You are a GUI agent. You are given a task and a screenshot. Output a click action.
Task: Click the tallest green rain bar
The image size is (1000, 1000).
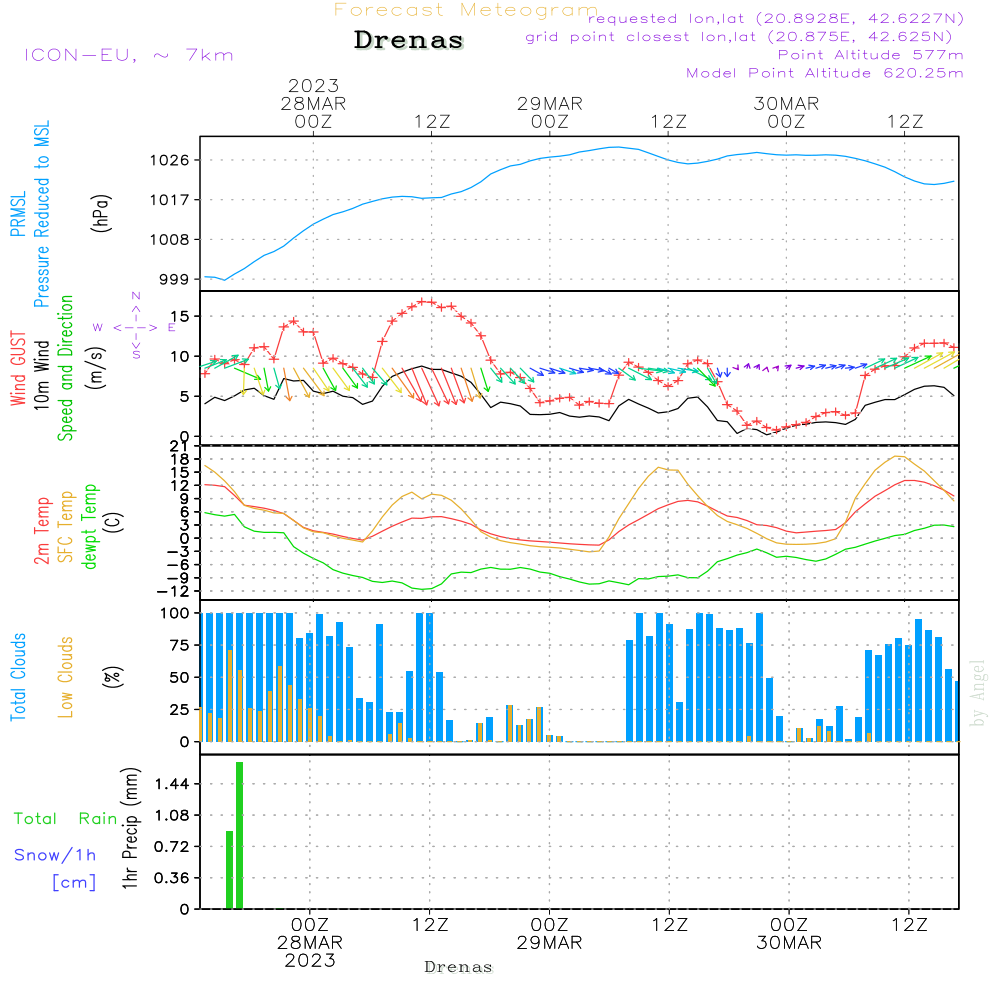(240, 835)
